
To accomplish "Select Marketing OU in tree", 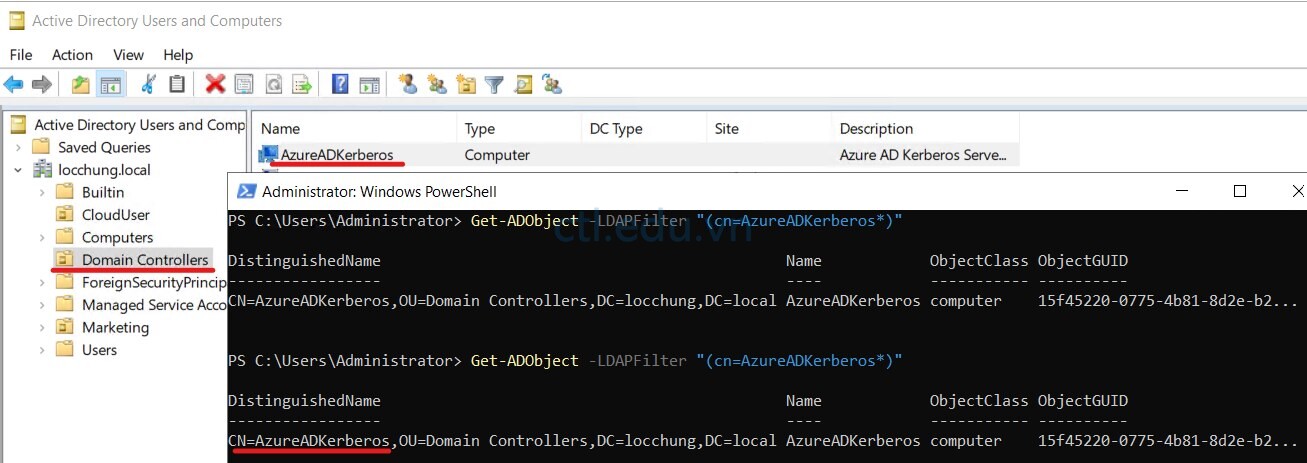I will [115, 327].
